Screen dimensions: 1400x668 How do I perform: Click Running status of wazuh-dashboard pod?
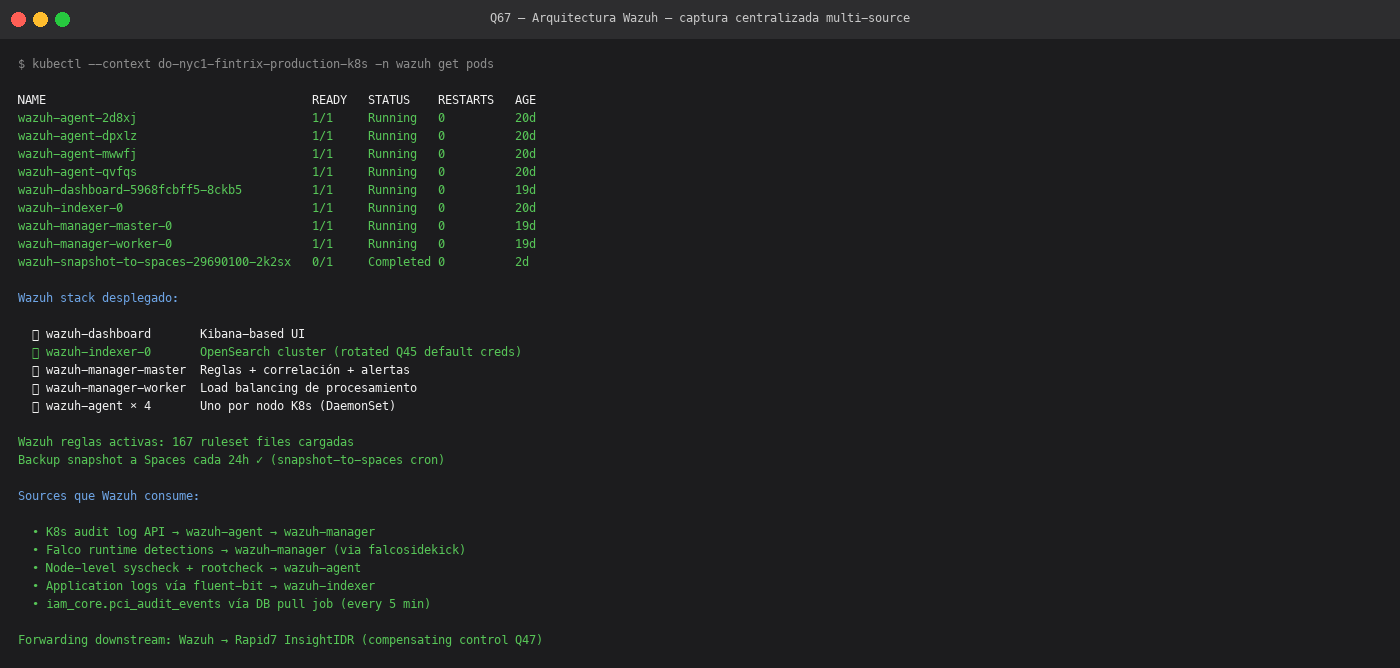tap(392, 190)
